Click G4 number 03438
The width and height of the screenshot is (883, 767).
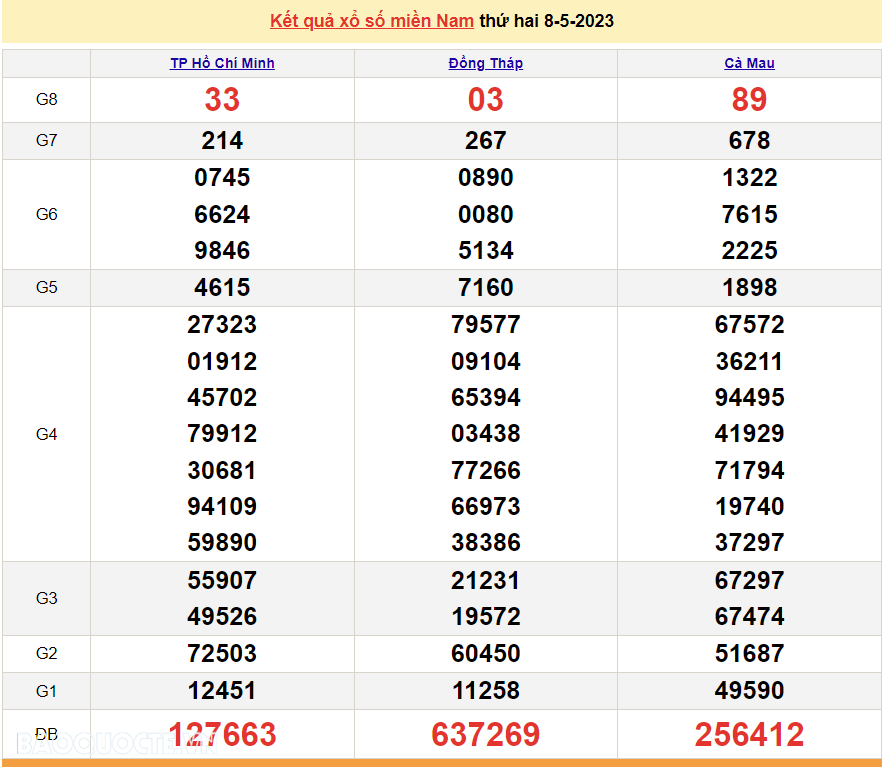coord(485,434)
